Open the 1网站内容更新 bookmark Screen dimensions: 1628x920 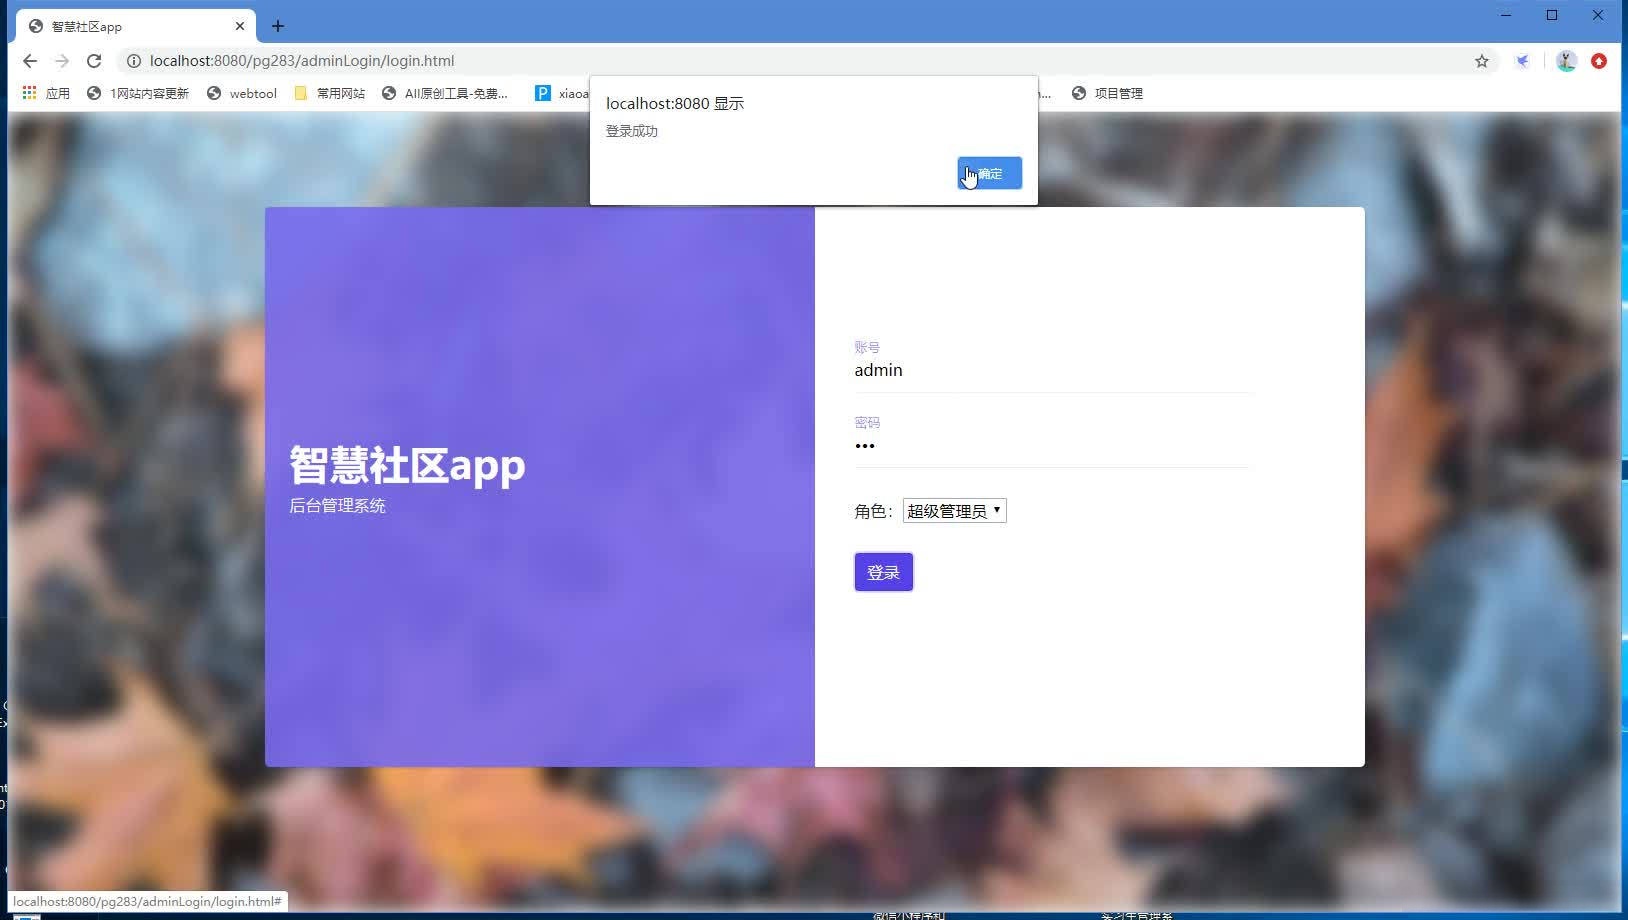[138, 93]
